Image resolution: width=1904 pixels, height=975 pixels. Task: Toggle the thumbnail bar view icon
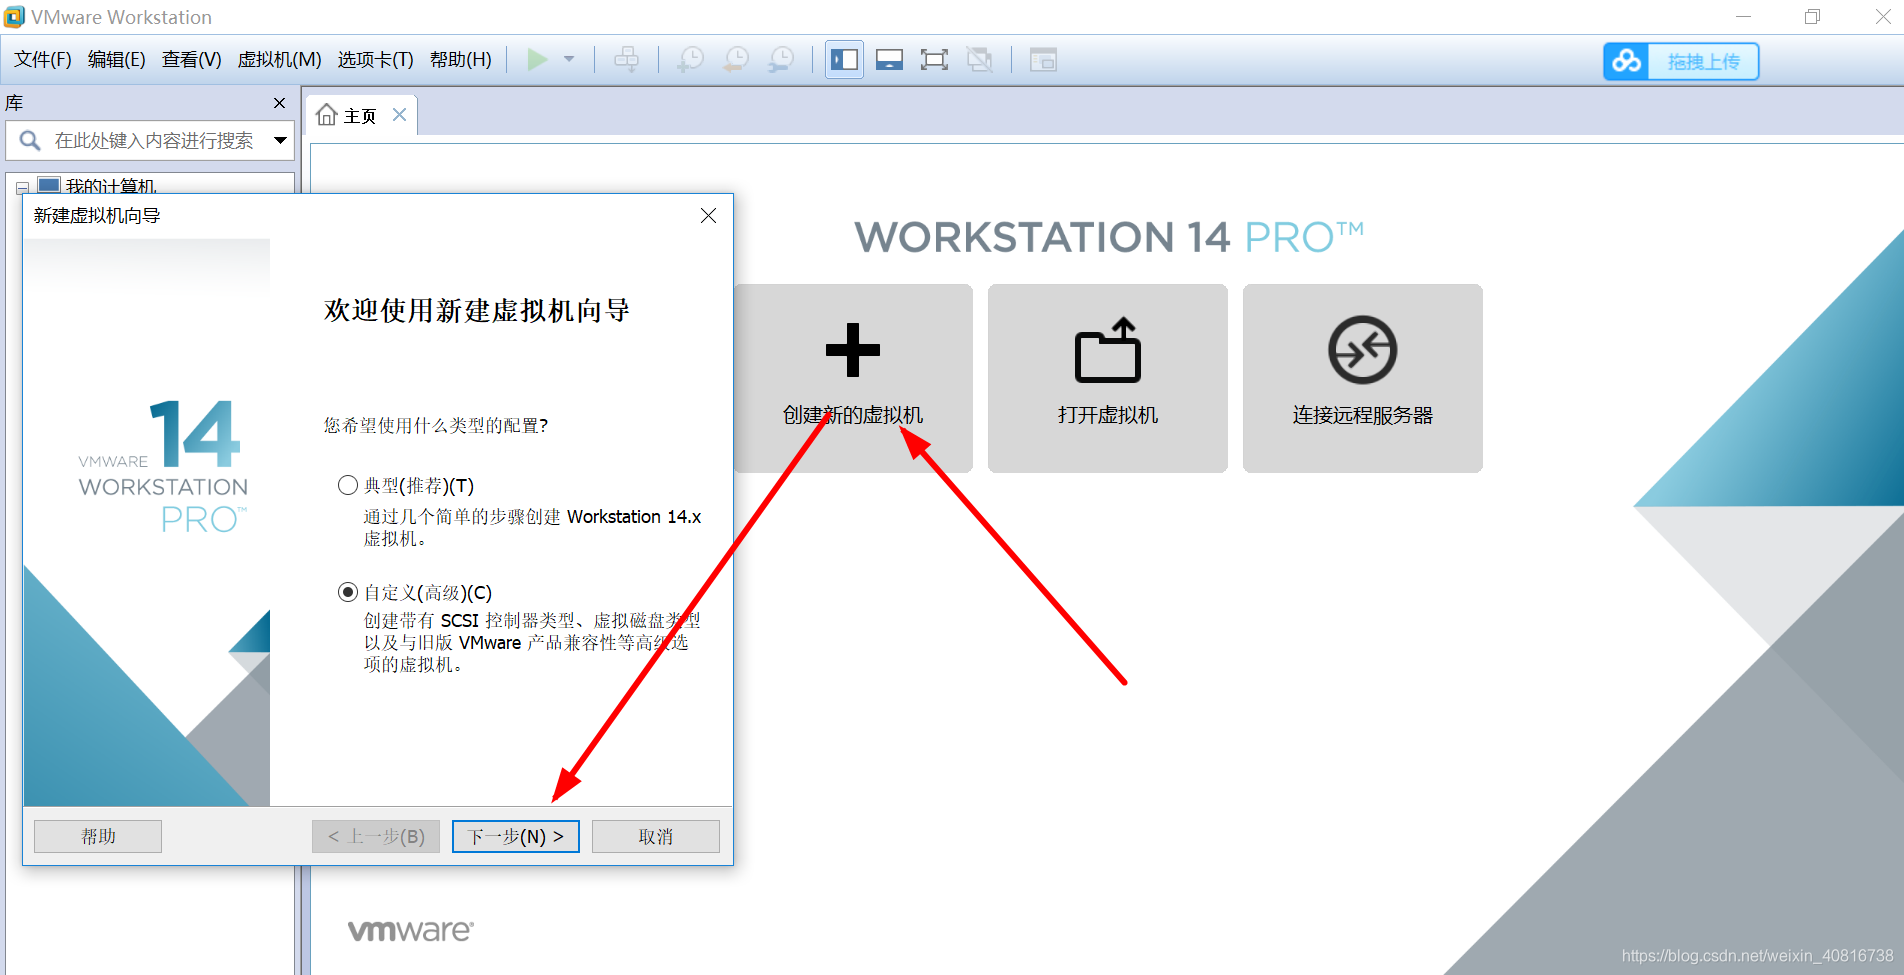pos(889,60)
